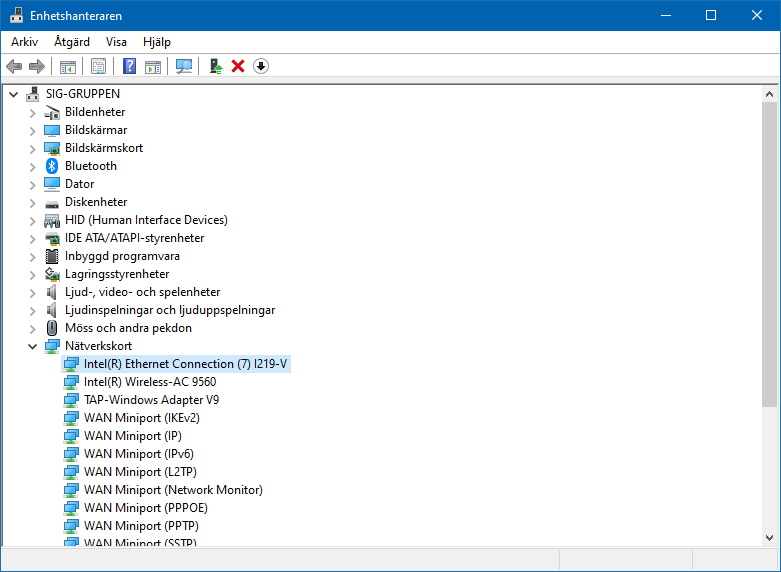Select WAN Miniport (Network Monitor)

[x=173, y=489]
